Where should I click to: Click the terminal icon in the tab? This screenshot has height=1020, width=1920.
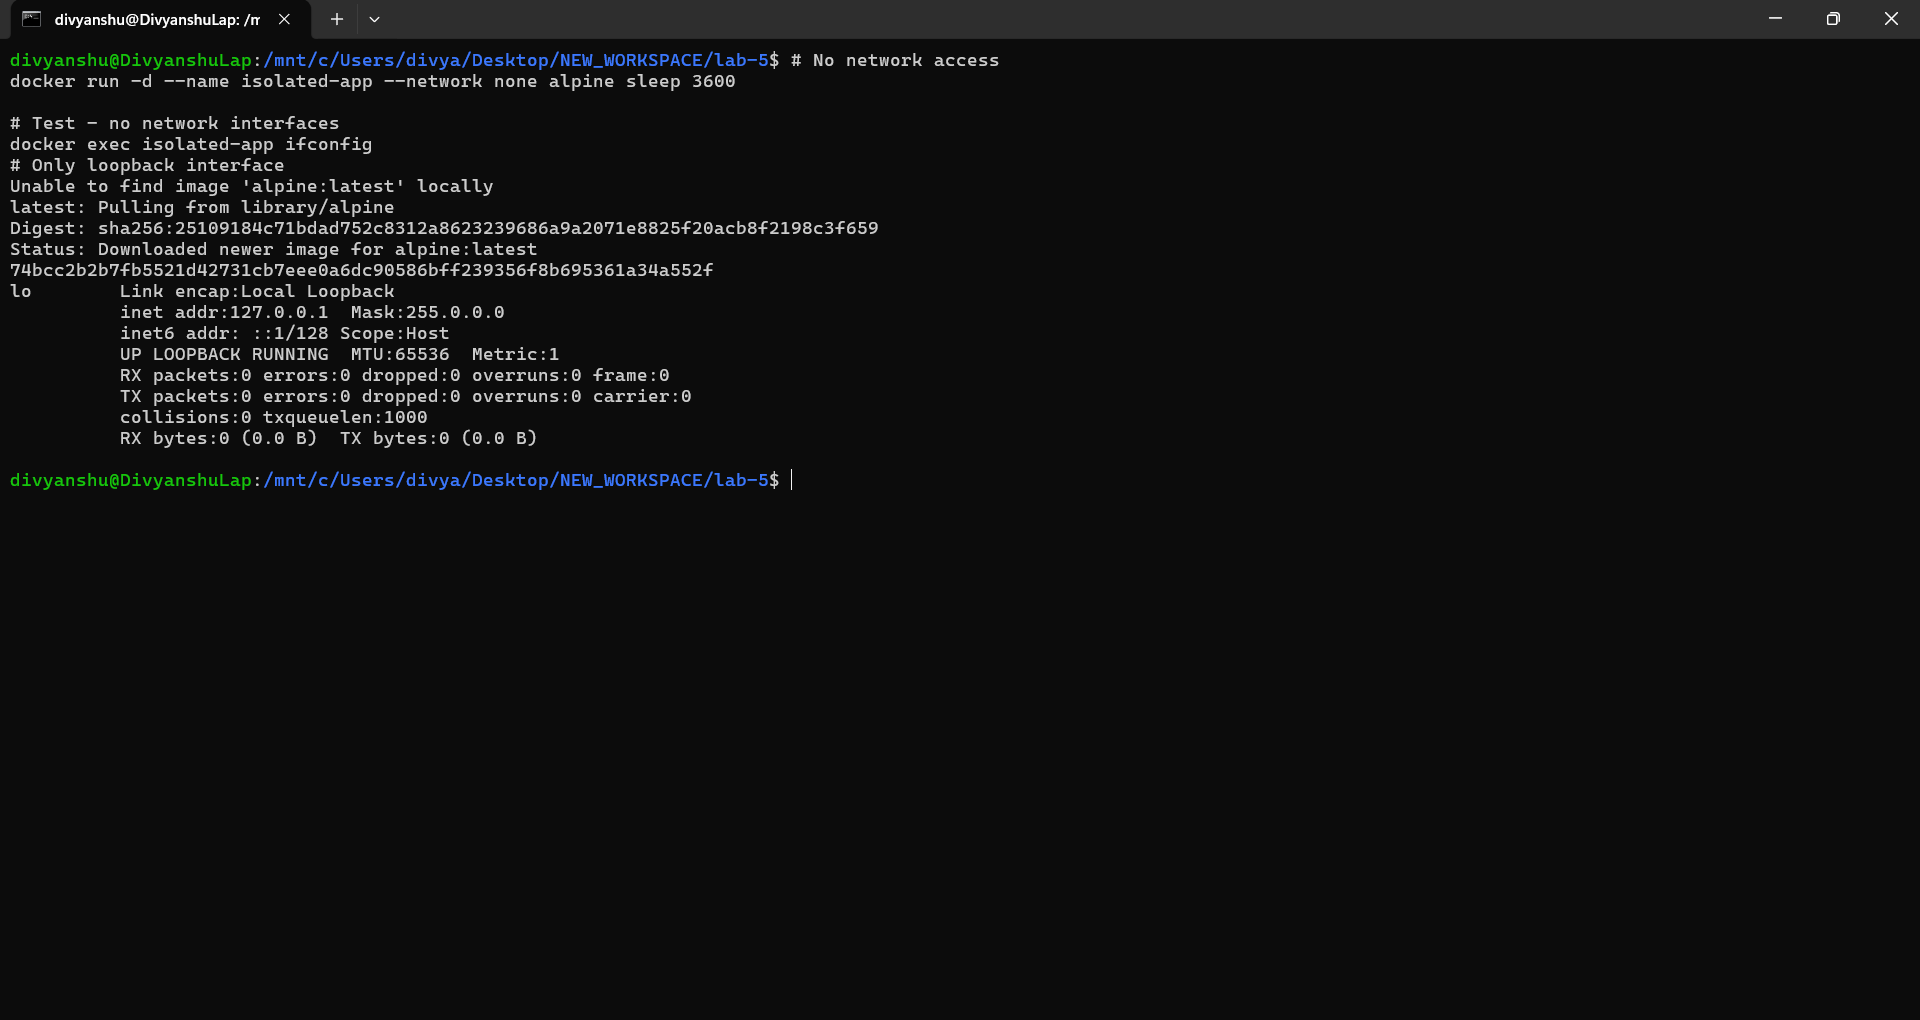(x=31, y=19)
